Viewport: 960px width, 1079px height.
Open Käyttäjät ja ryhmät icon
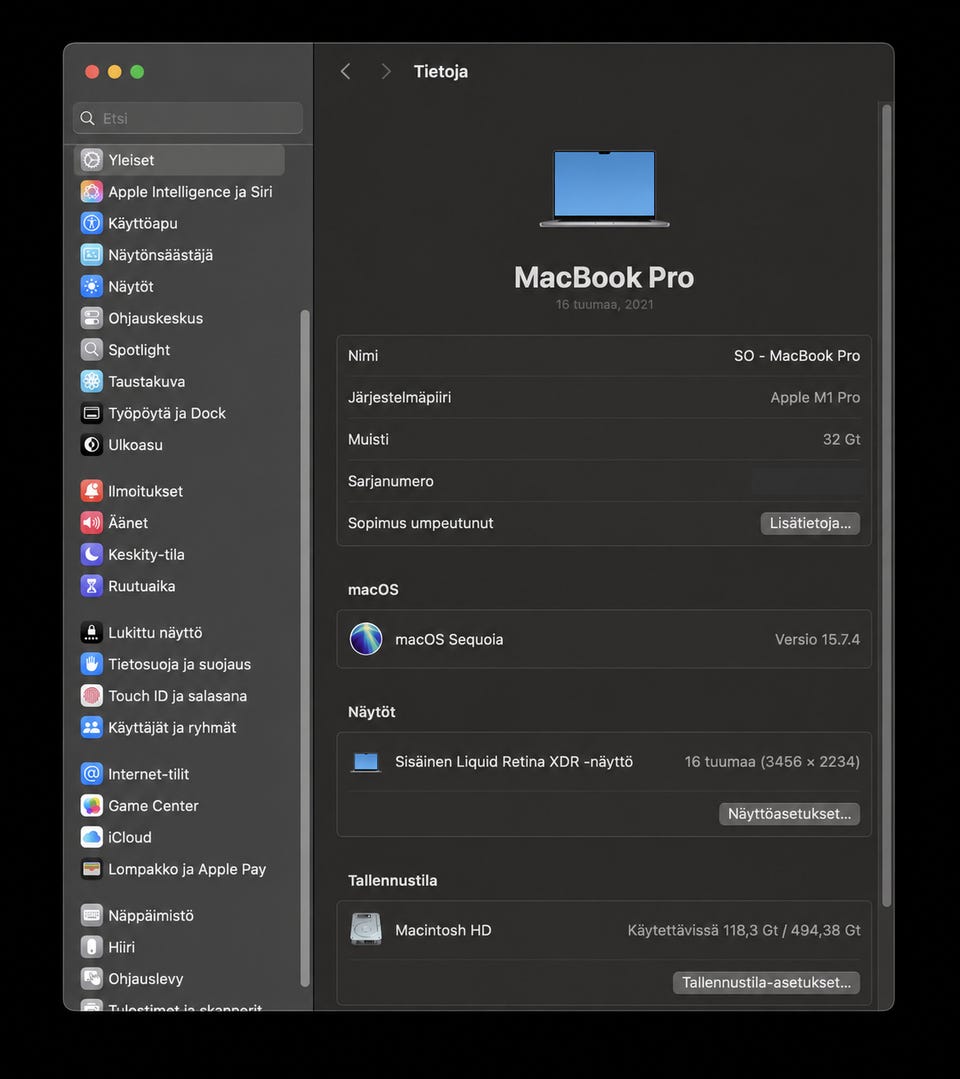coord(92,727)
